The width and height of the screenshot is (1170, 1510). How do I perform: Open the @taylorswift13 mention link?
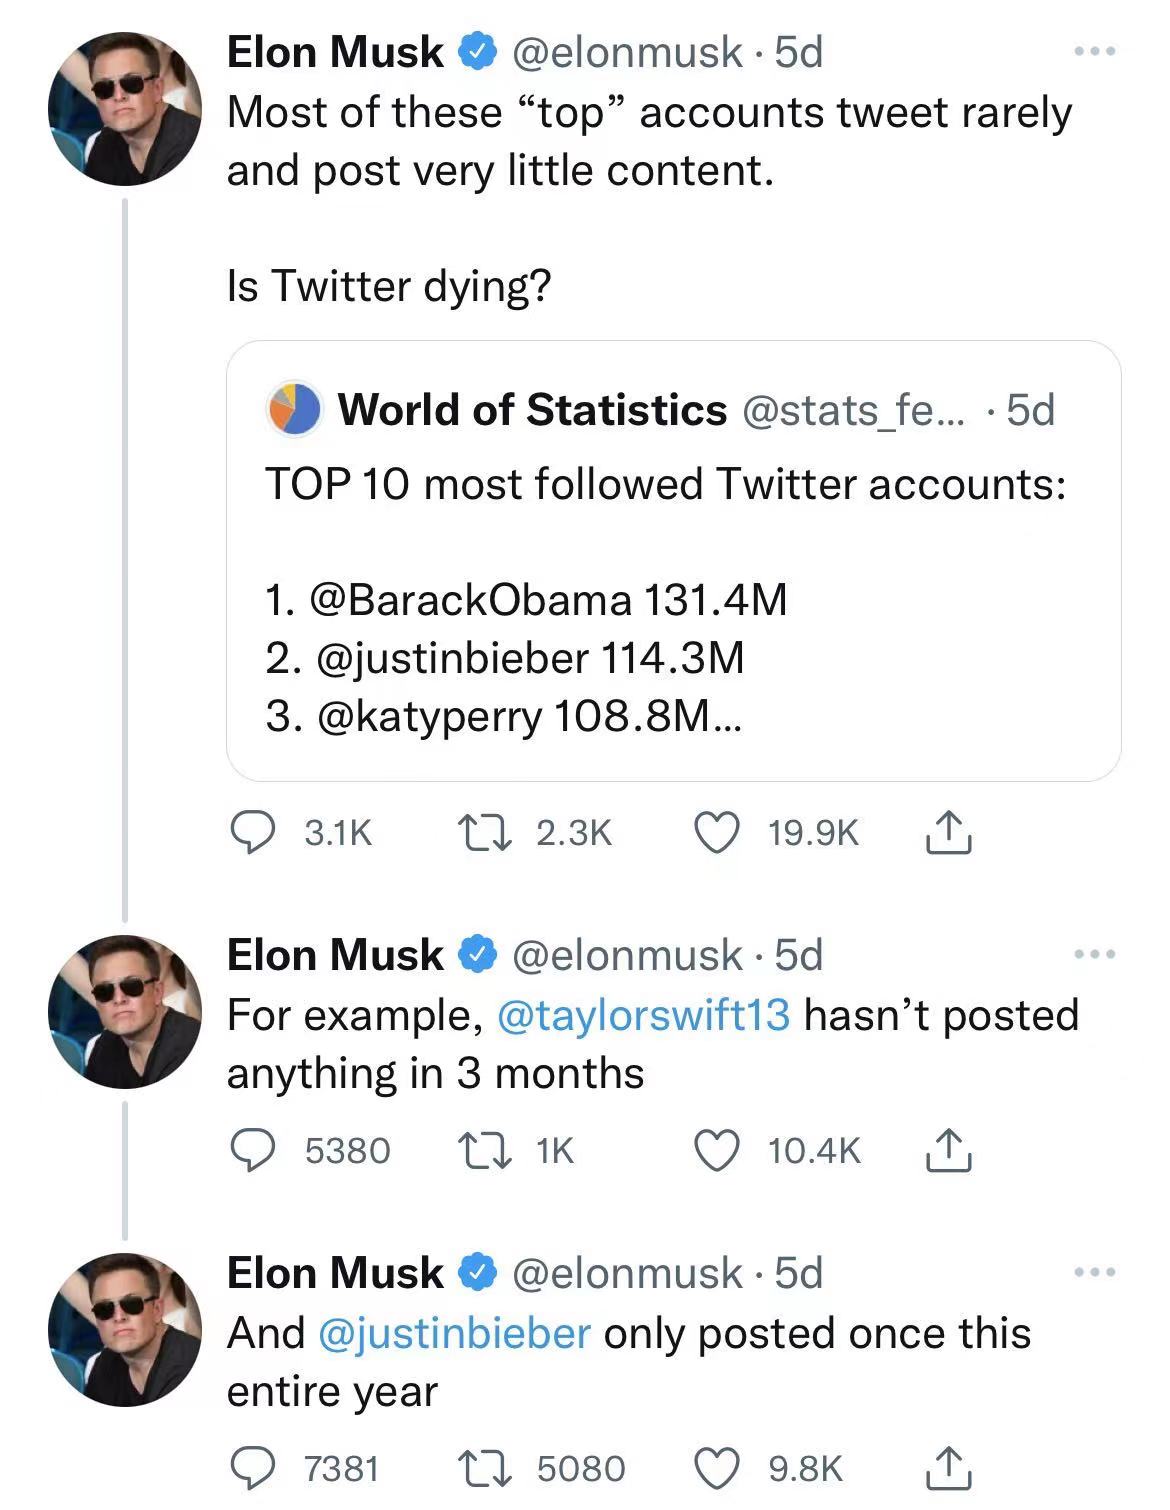pyautogui.click(x=643, y=1016)
